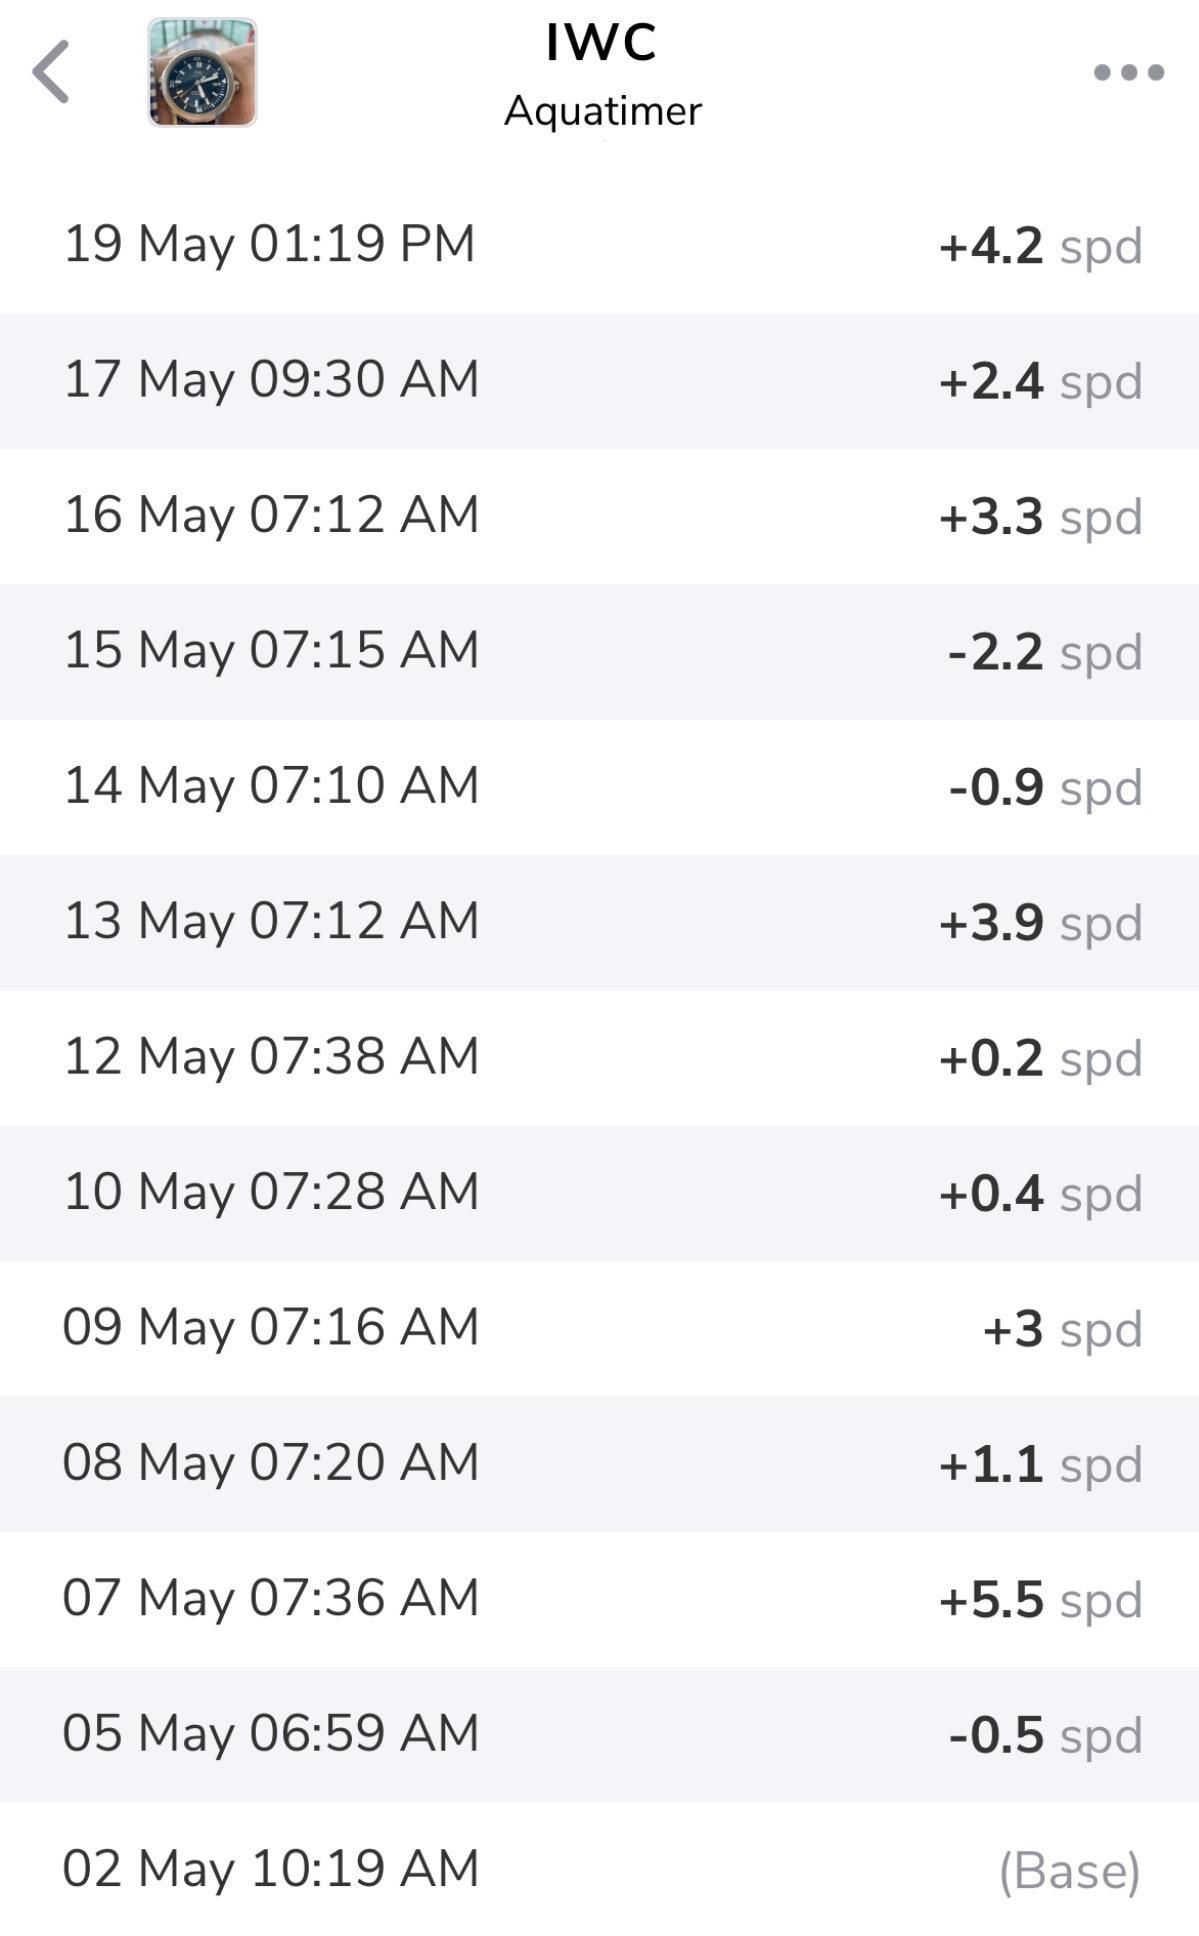Click the -2.2 spd reading

pyautogui.click(x=1044, y=652)
